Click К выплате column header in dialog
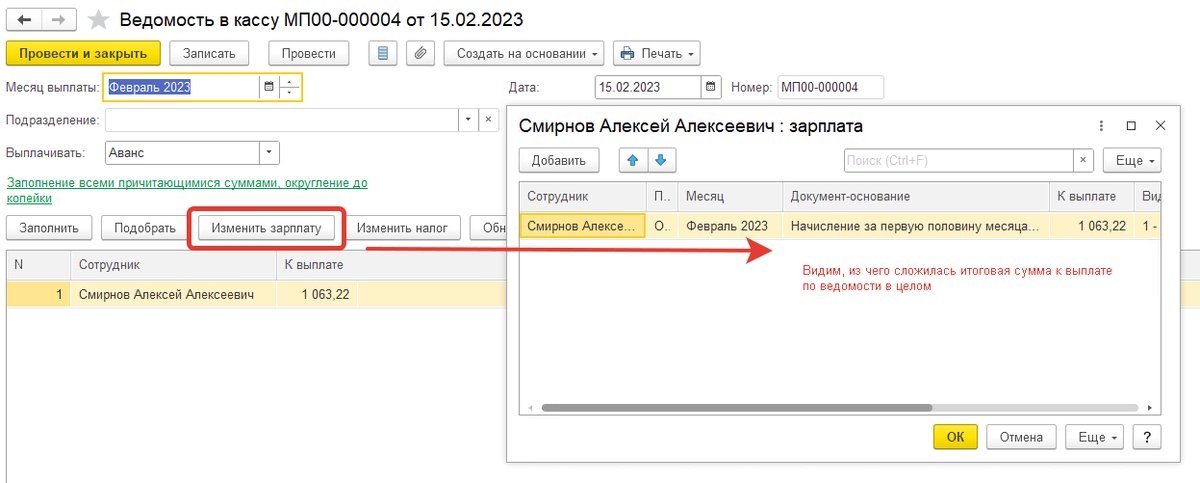This screenshot has height=483, width=1200. [x=1091, y=197]
